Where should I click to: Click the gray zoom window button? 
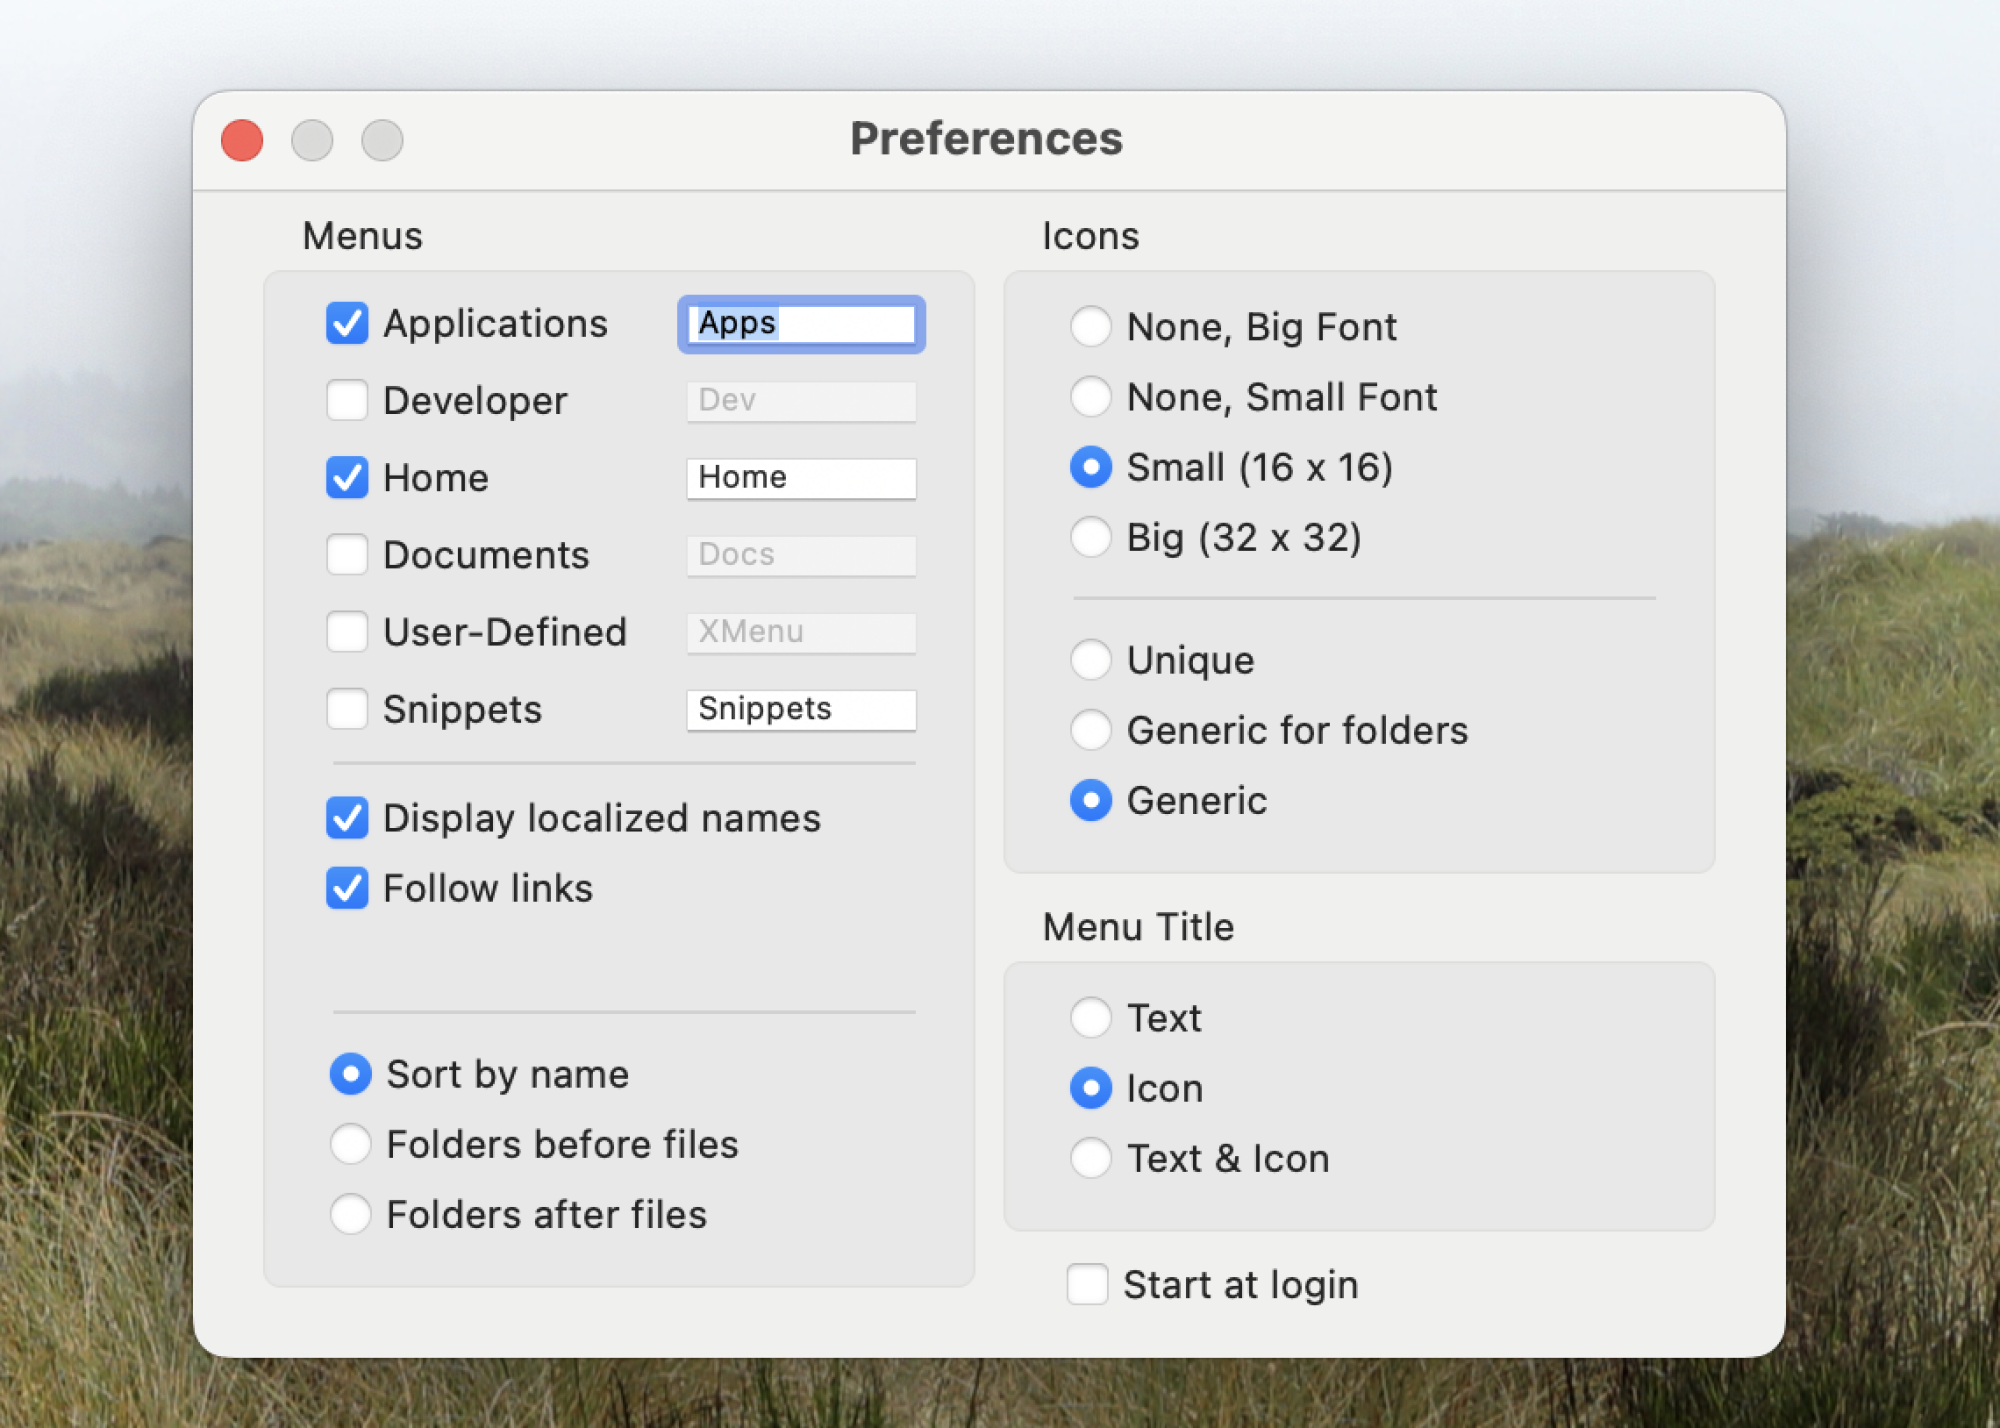382,140
